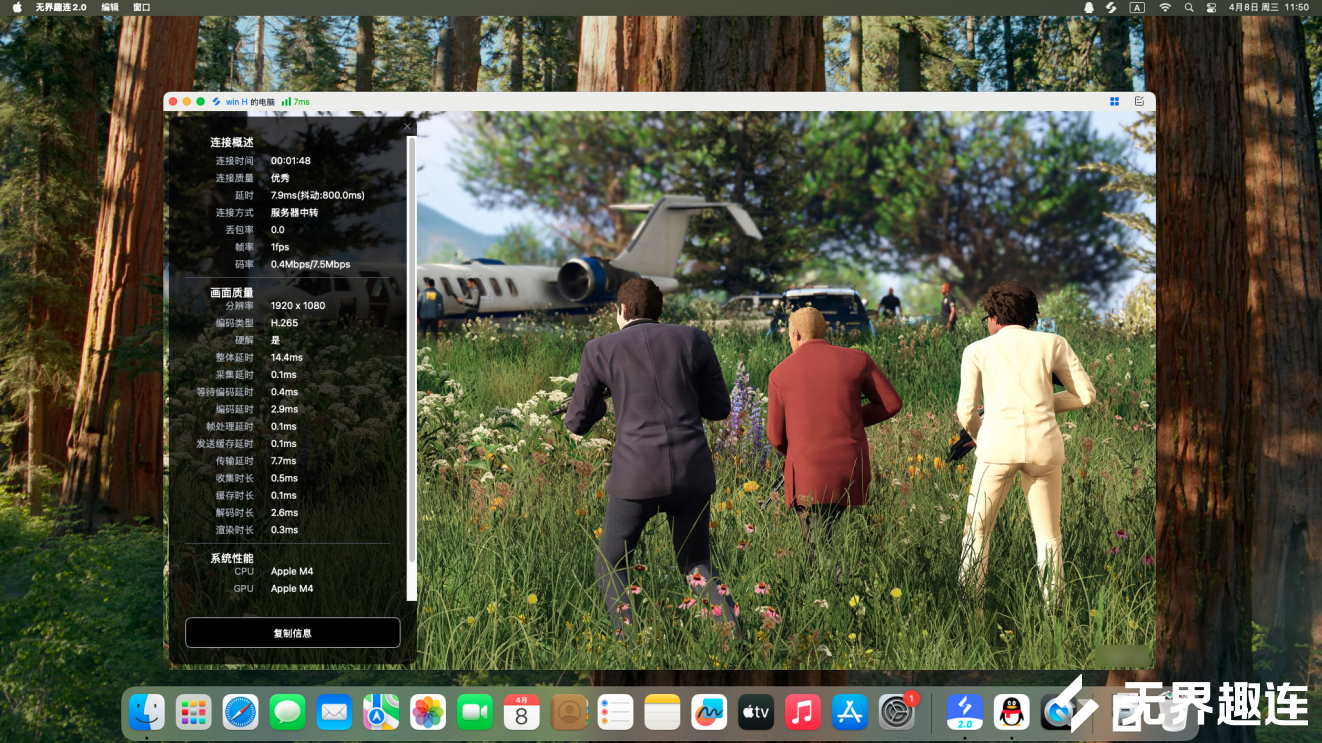Click the 7ms signal latency indicator
The height and width of the screenshot is (743, 1322).
[x=295, y=102]
